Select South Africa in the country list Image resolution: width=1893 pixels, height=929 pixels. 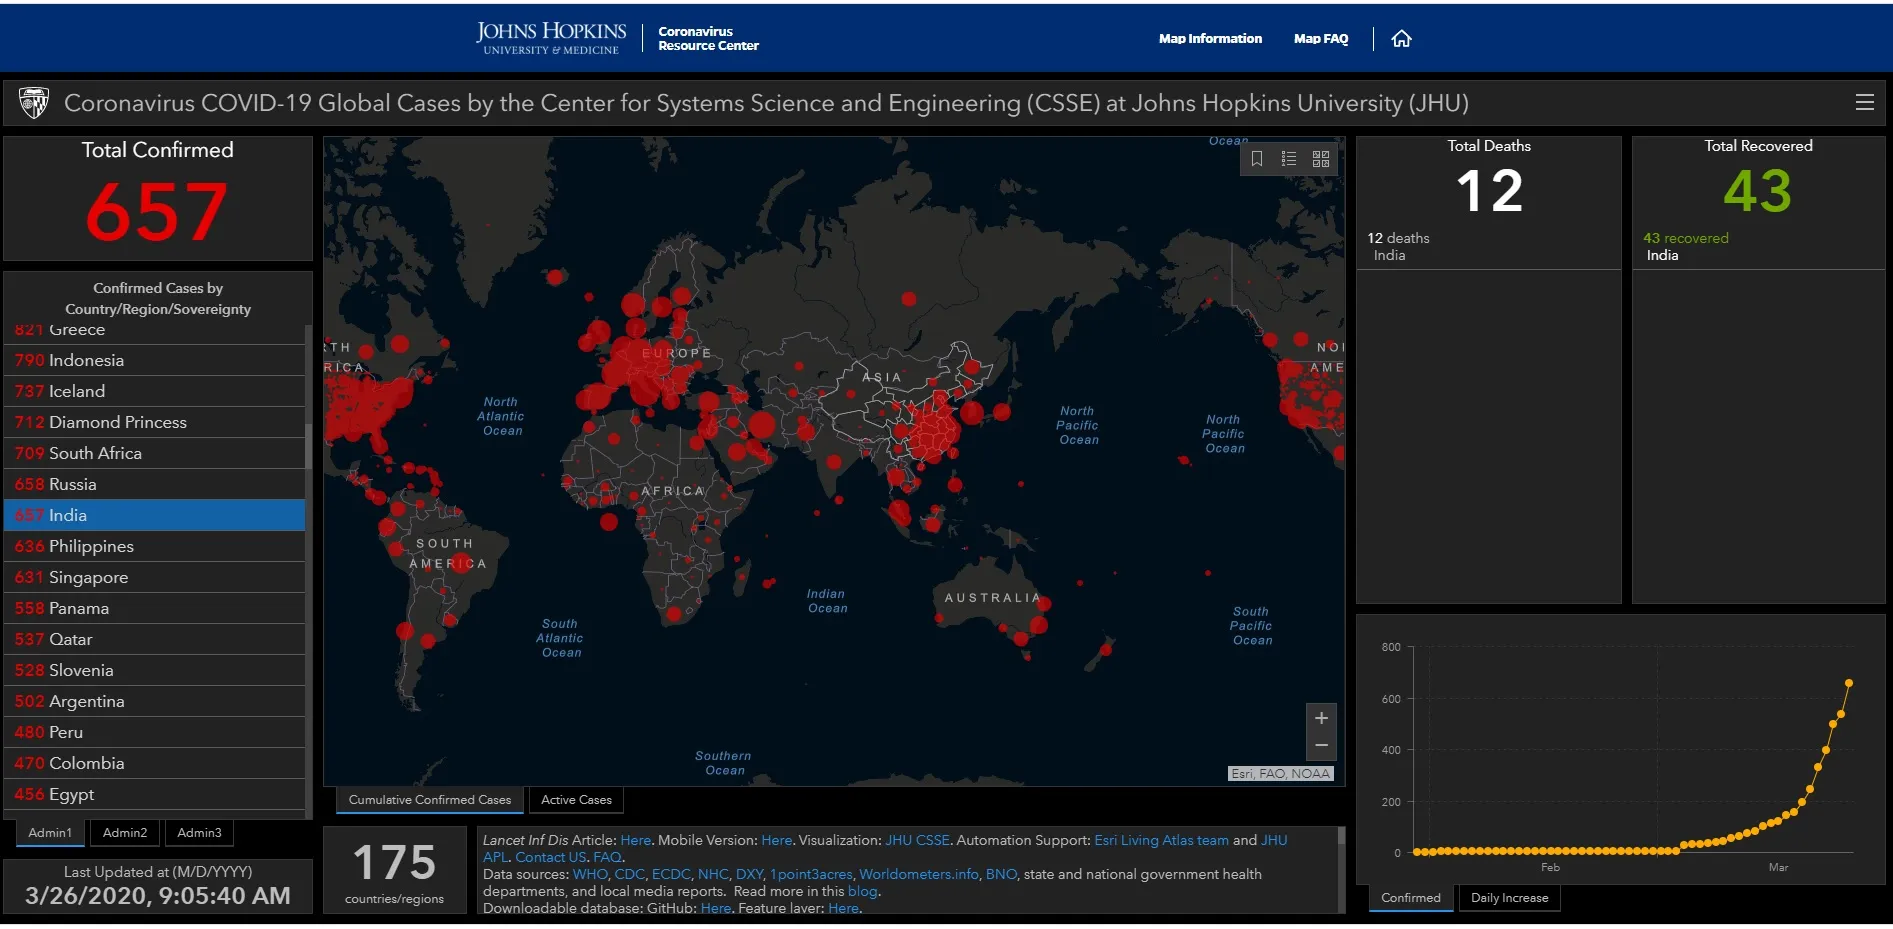(x=155, y=453)
